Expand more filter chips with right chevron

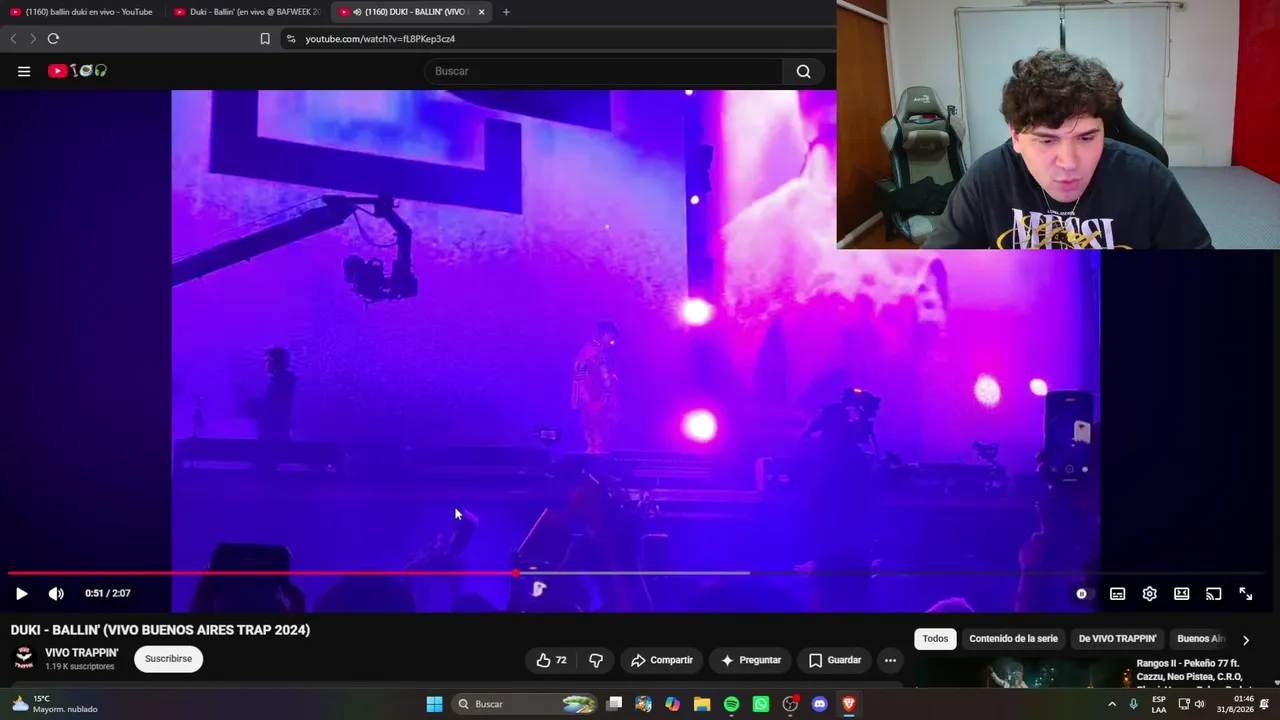(x=1245, y=640)
